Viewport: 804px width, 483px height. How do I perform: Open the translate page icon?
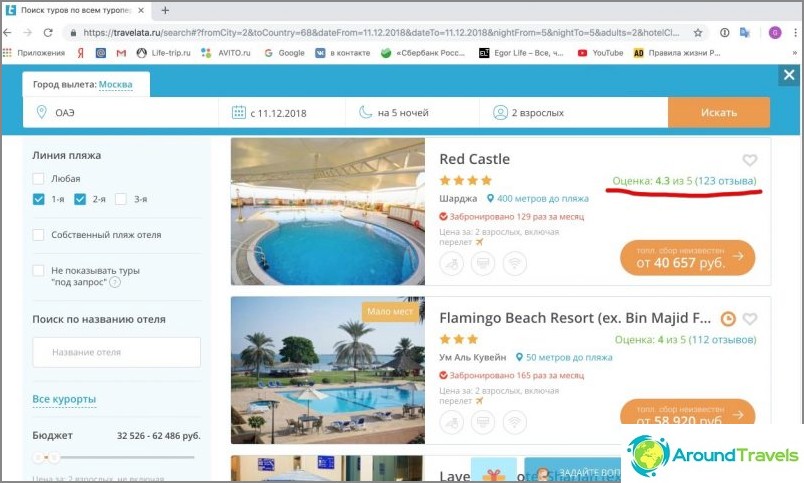point(745,33)
